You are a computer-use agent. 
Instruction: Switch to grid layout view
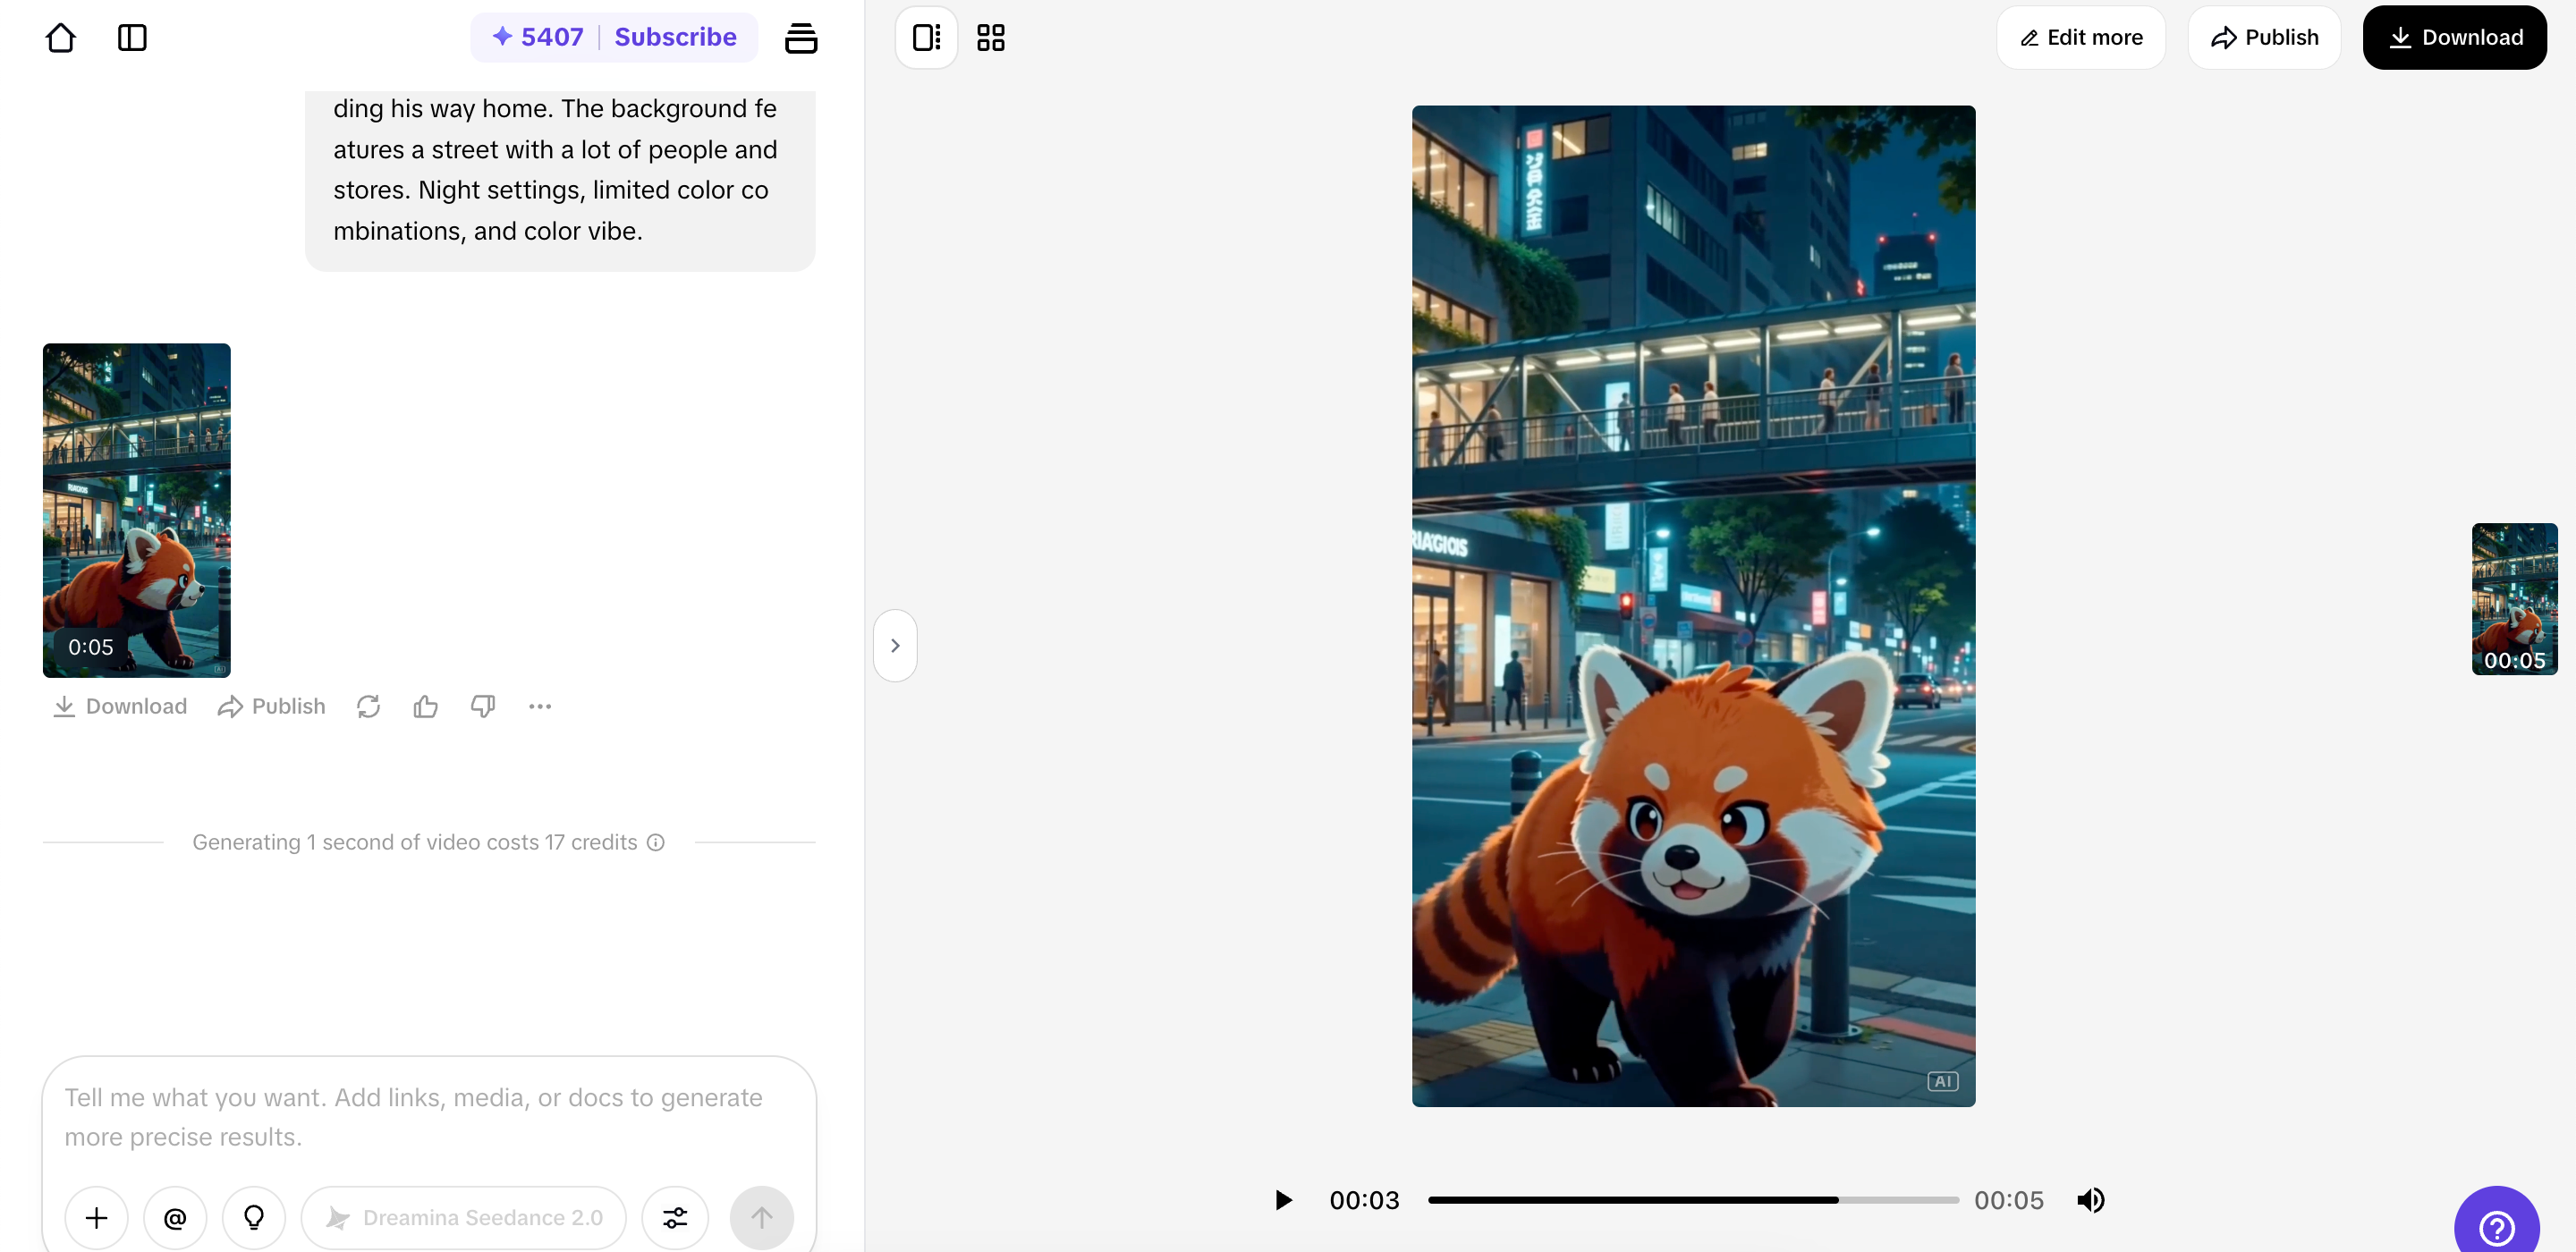click(990, 38)
